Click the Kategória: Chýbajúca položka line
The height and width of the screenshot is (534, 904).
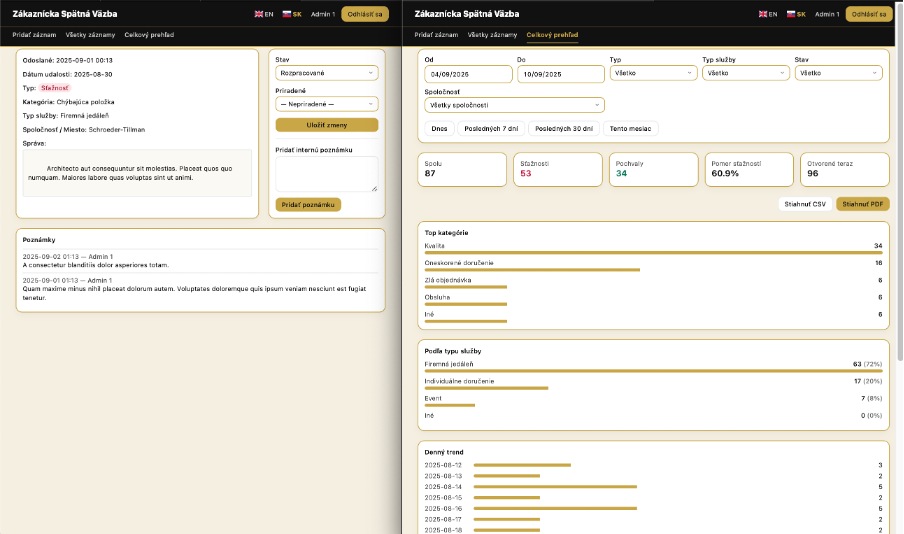(68, 102)
